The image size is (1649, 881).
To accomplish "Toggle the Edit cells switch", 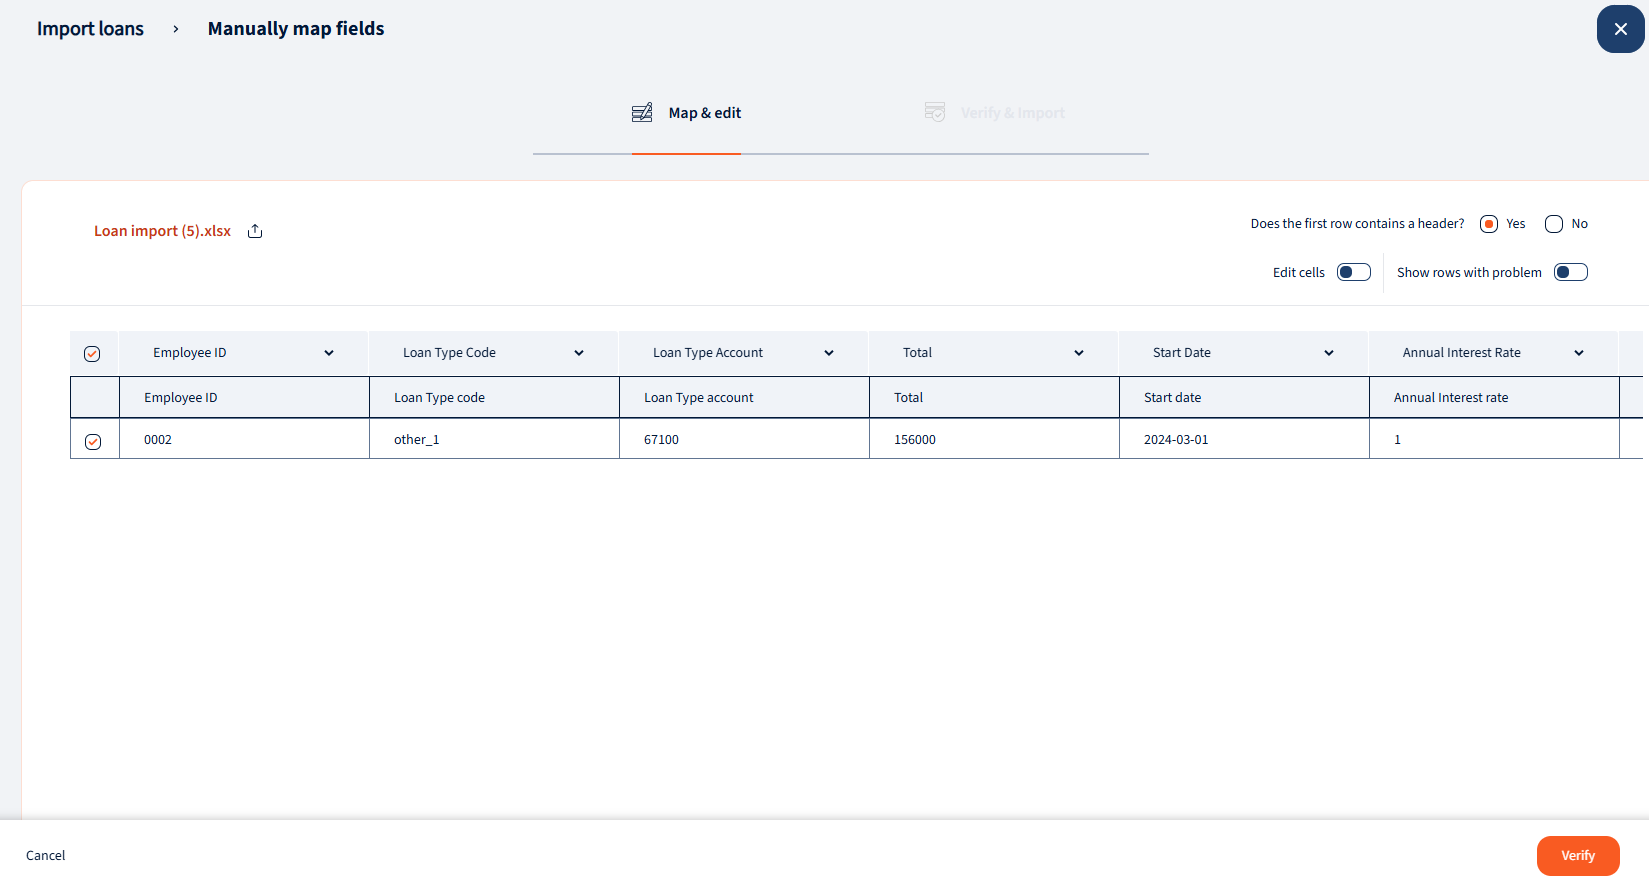I will [1353, 273].
